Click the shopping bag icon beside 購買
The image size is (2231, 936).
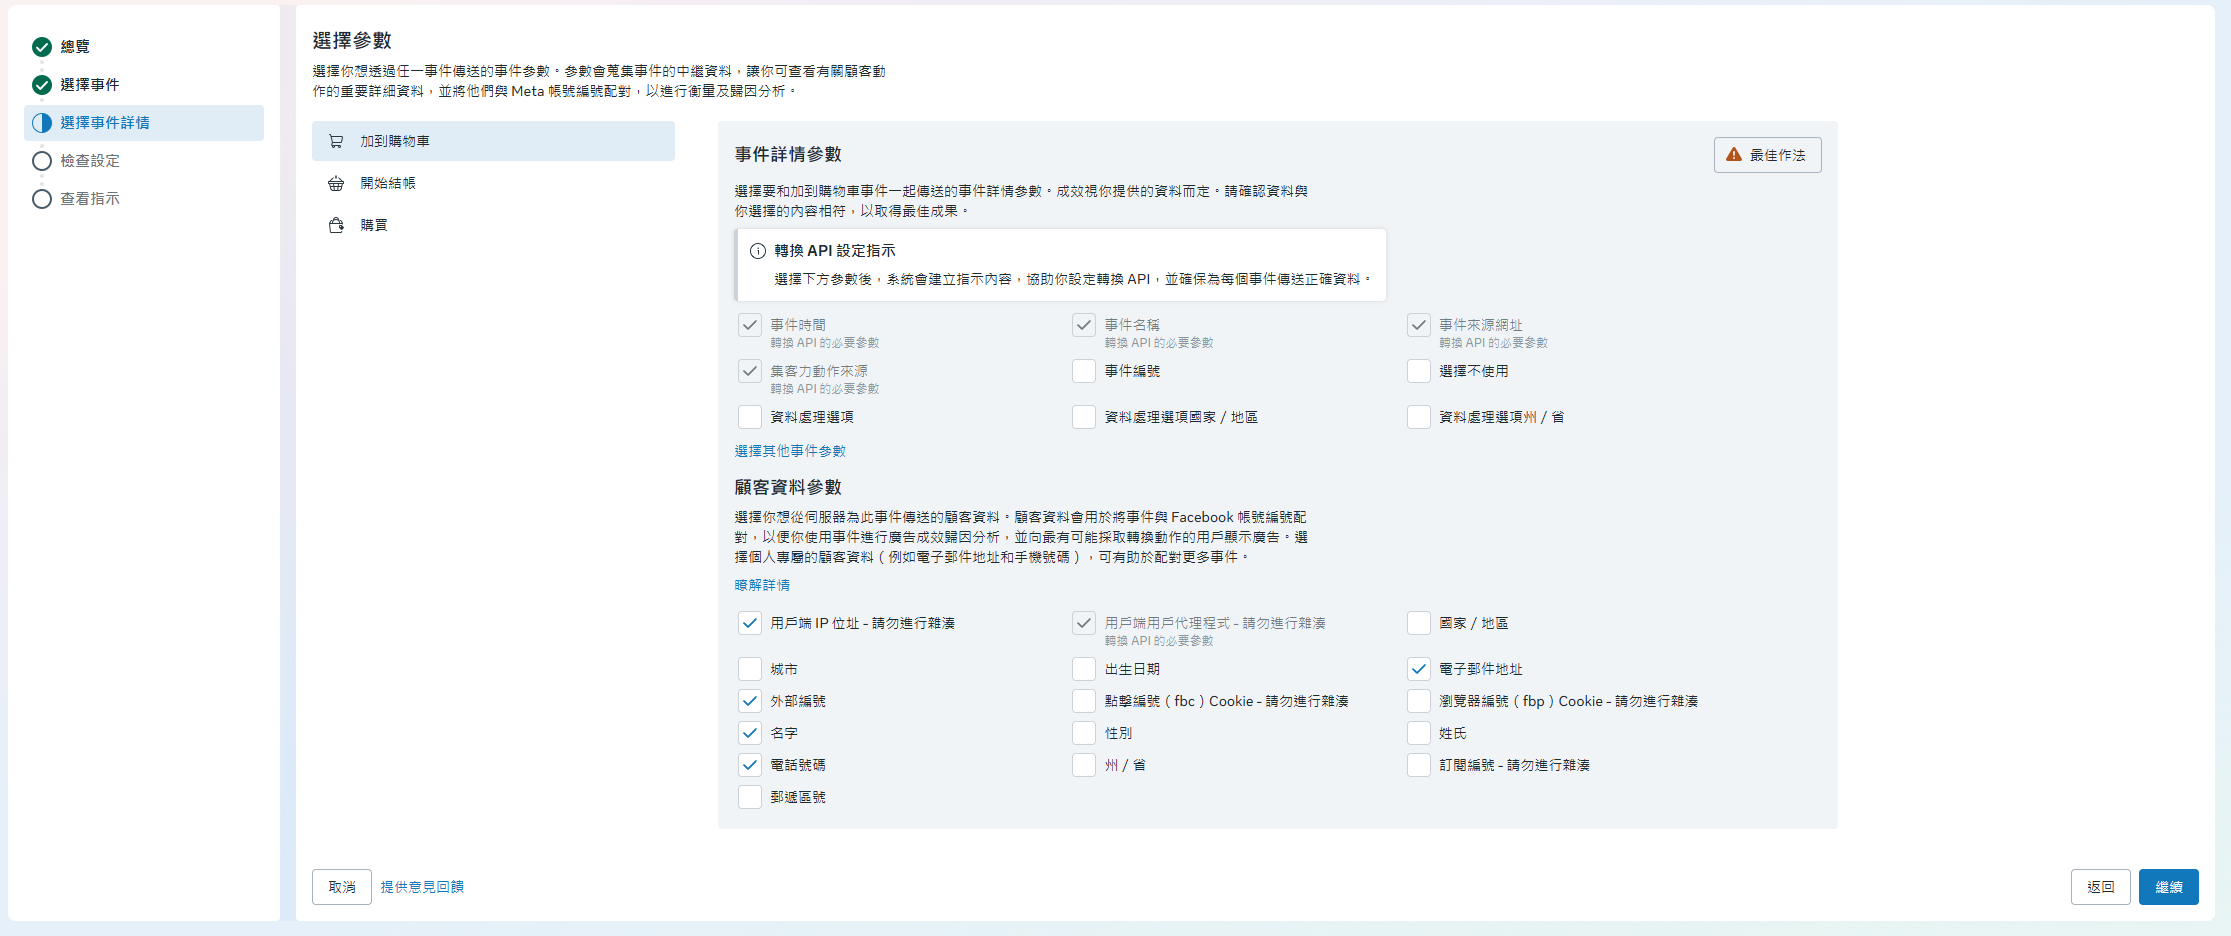tap(336, 226)
